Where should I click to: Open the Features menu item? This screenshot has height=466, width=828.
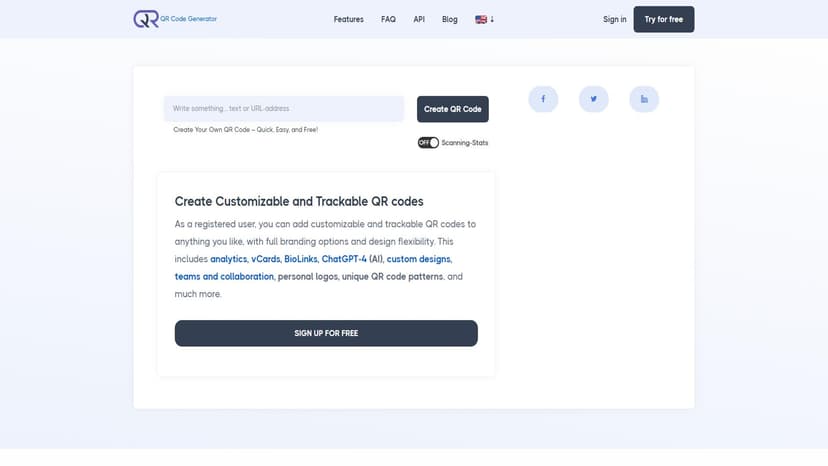349,20
